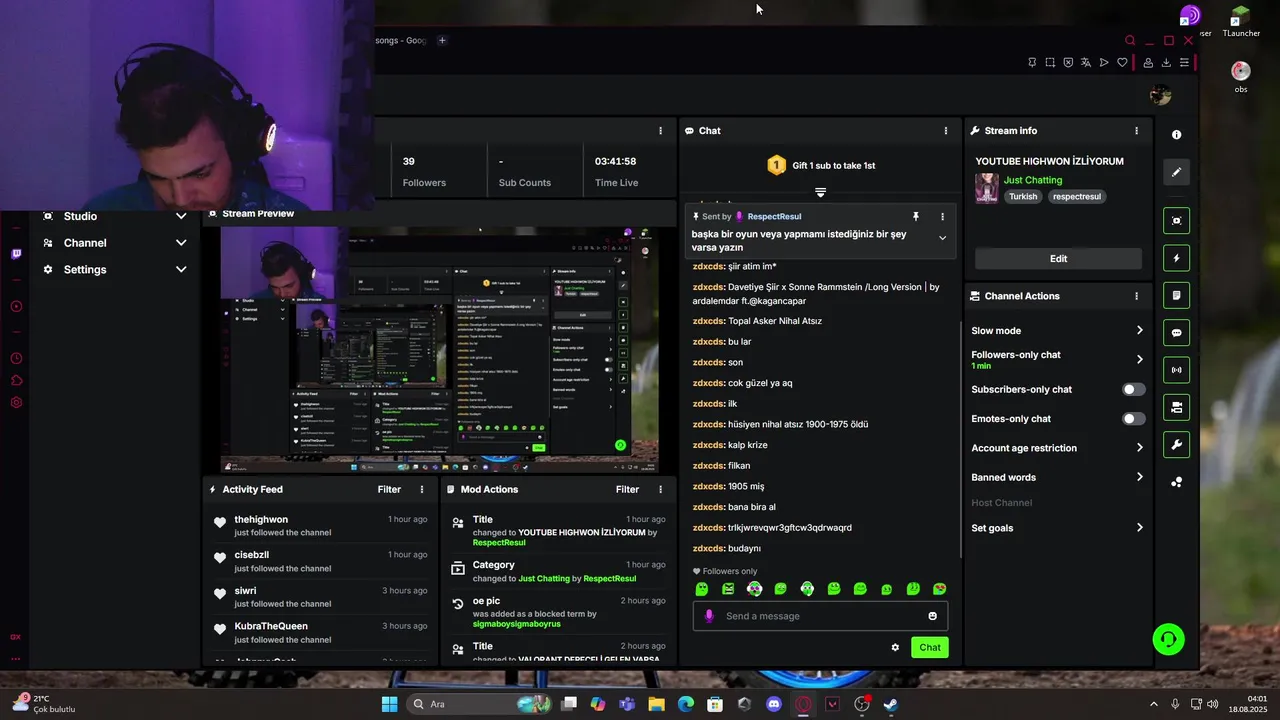Click the chat panel scrollbar

(x=959, y=440)
